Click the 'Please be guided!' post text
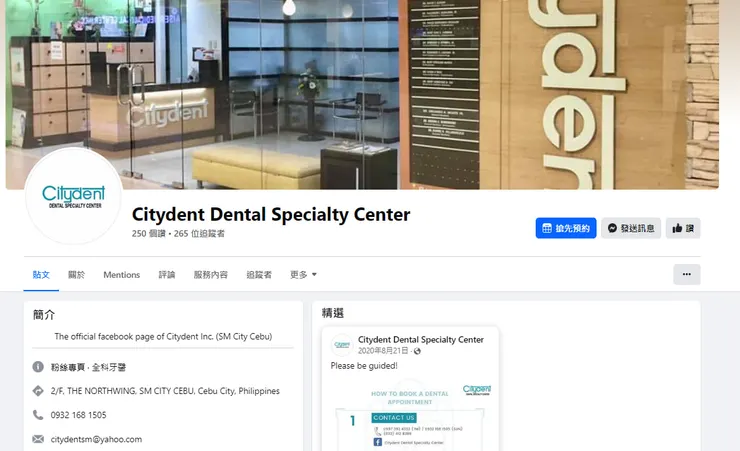The width and height of the screenshot is (740, 451). tap(364, 366)
